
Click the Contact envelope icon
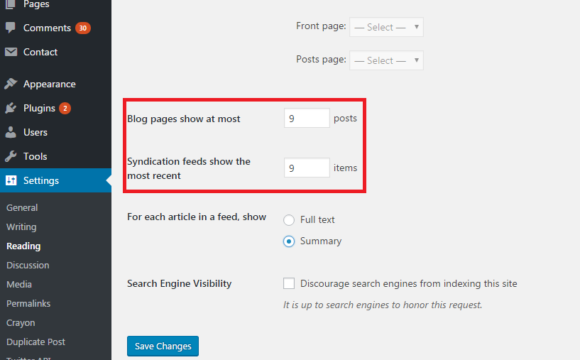(11, 52)
